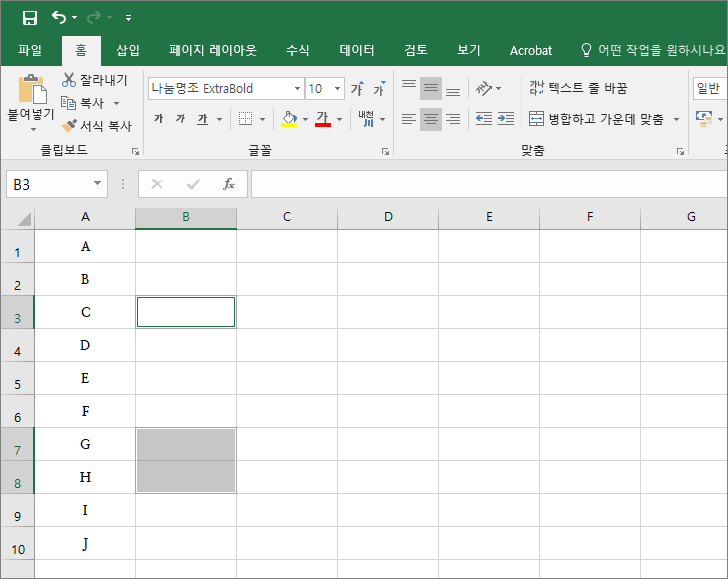728x579 pixels.
Task: Open the 맞춤 group dialog launcher
Action: pos(680,151)
